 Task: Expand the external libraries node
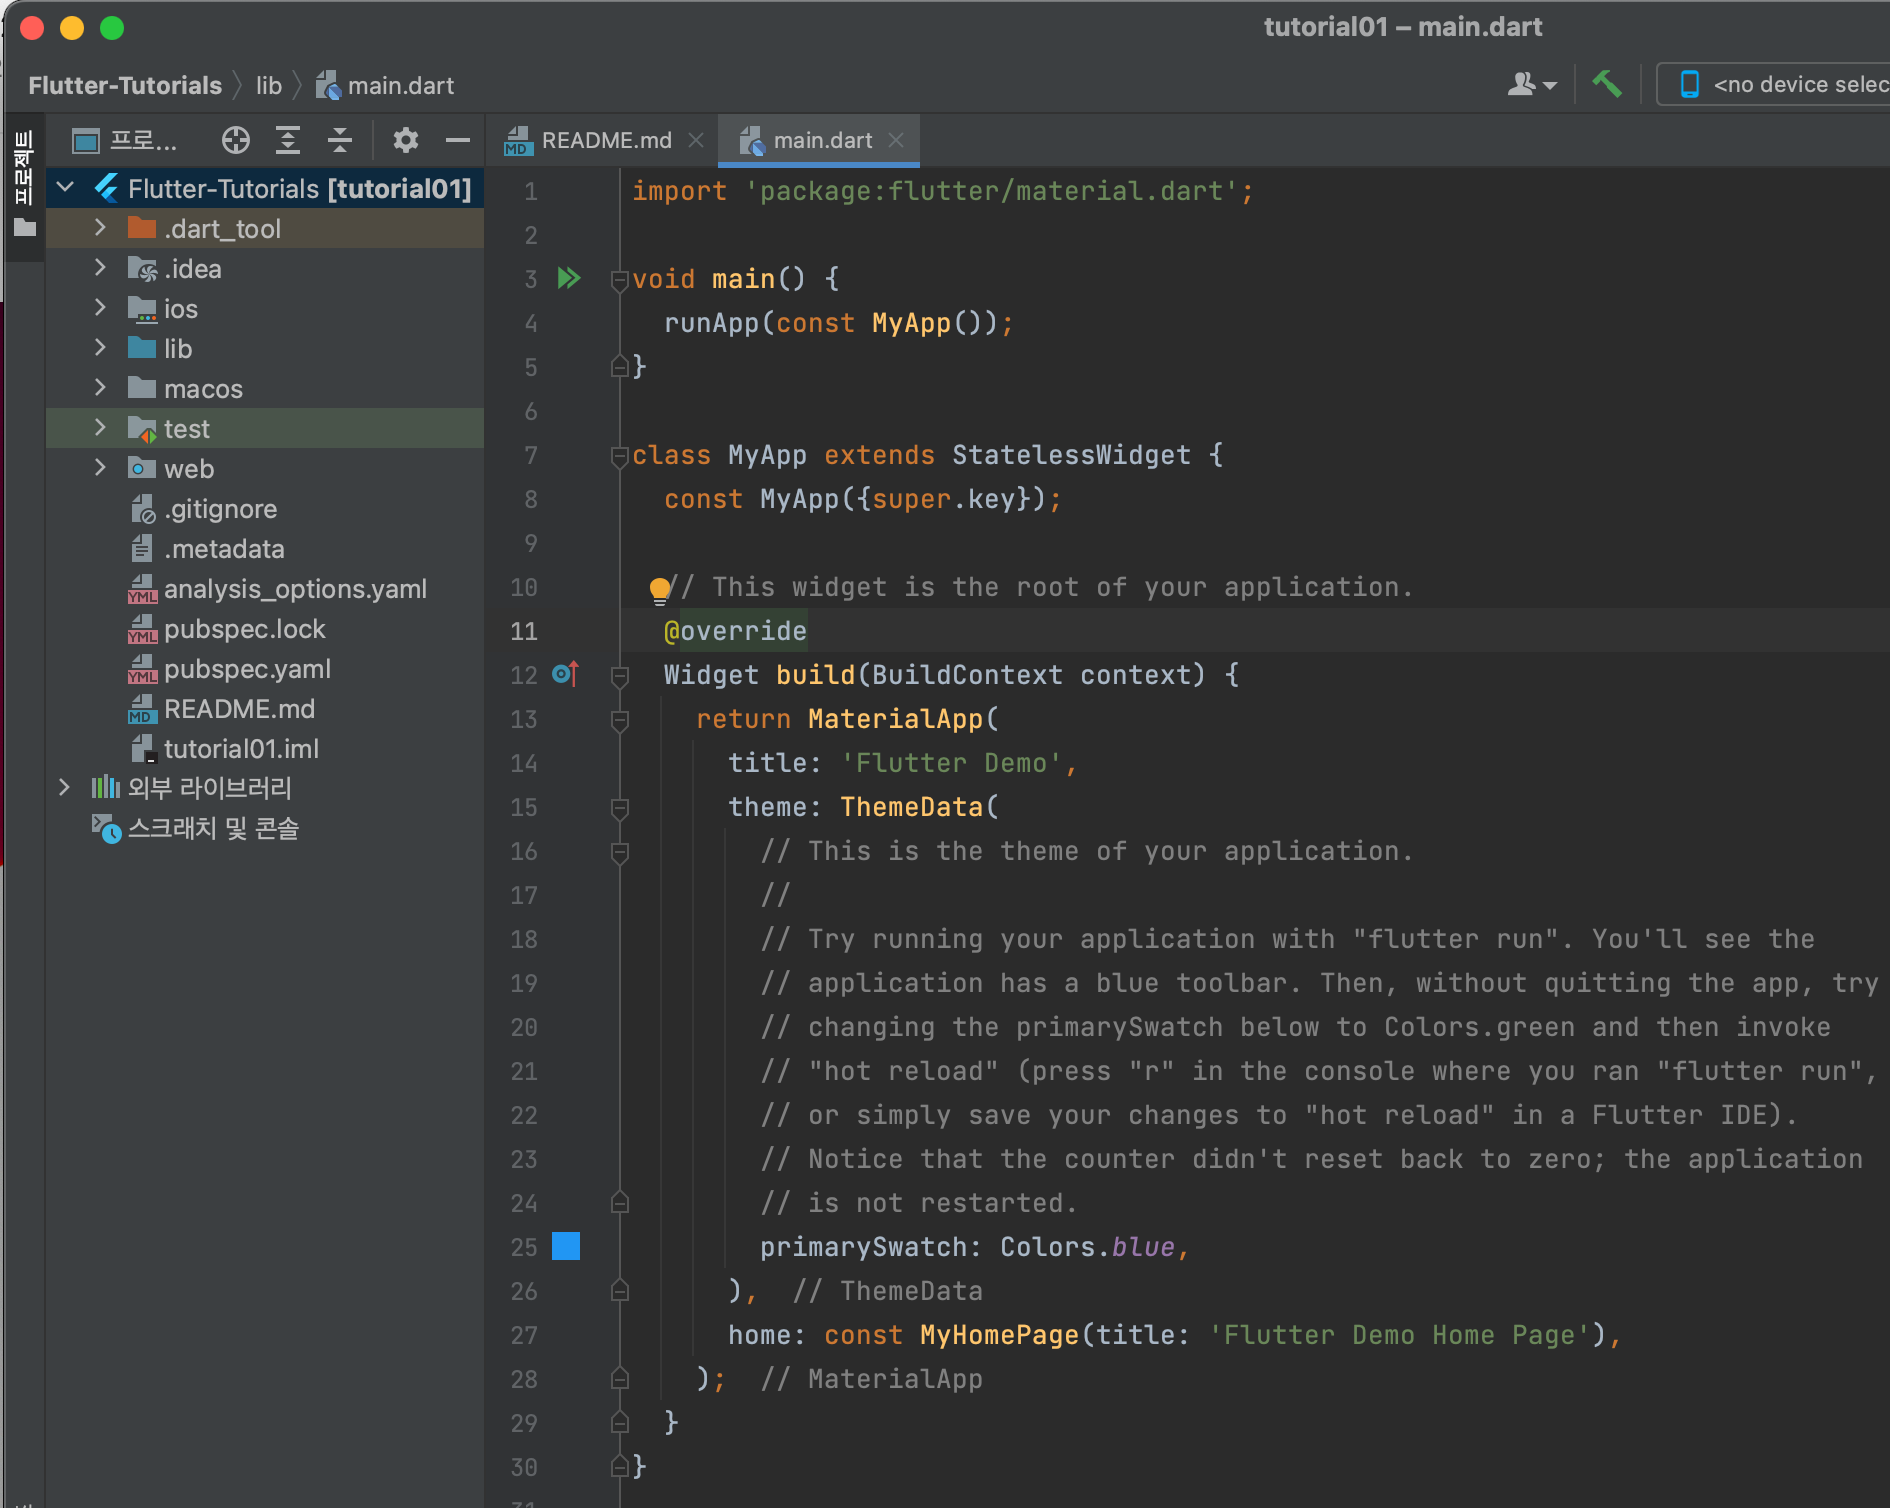64,788
